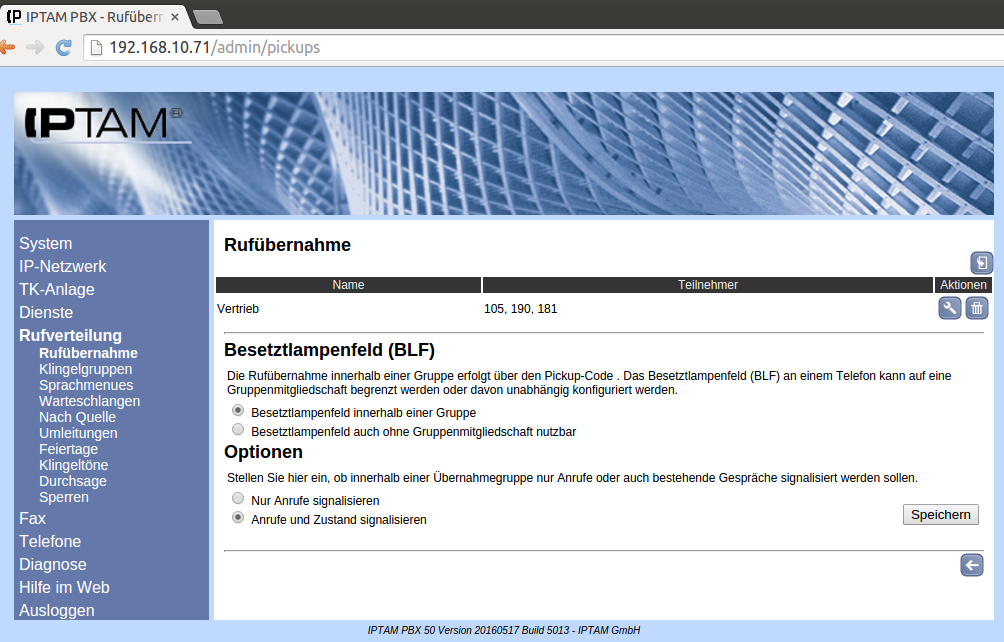Open Hilfe im Web link

point(64,587)
